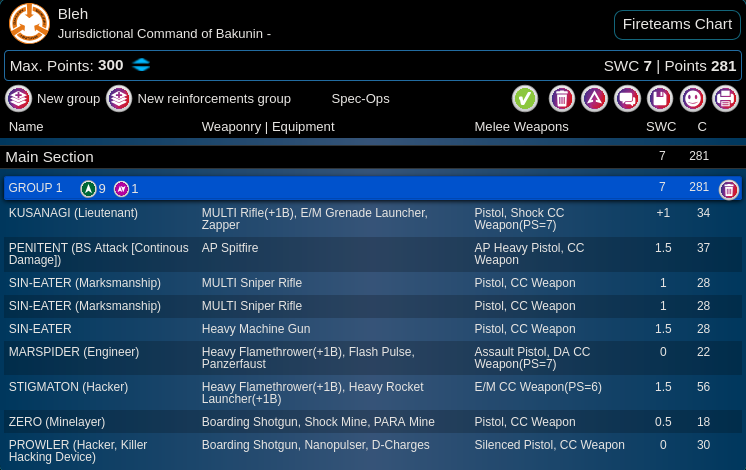Select KUSANAGI (Lieutenant) row
This screenshot has height=470, width=746.
(x=373, y=219)
